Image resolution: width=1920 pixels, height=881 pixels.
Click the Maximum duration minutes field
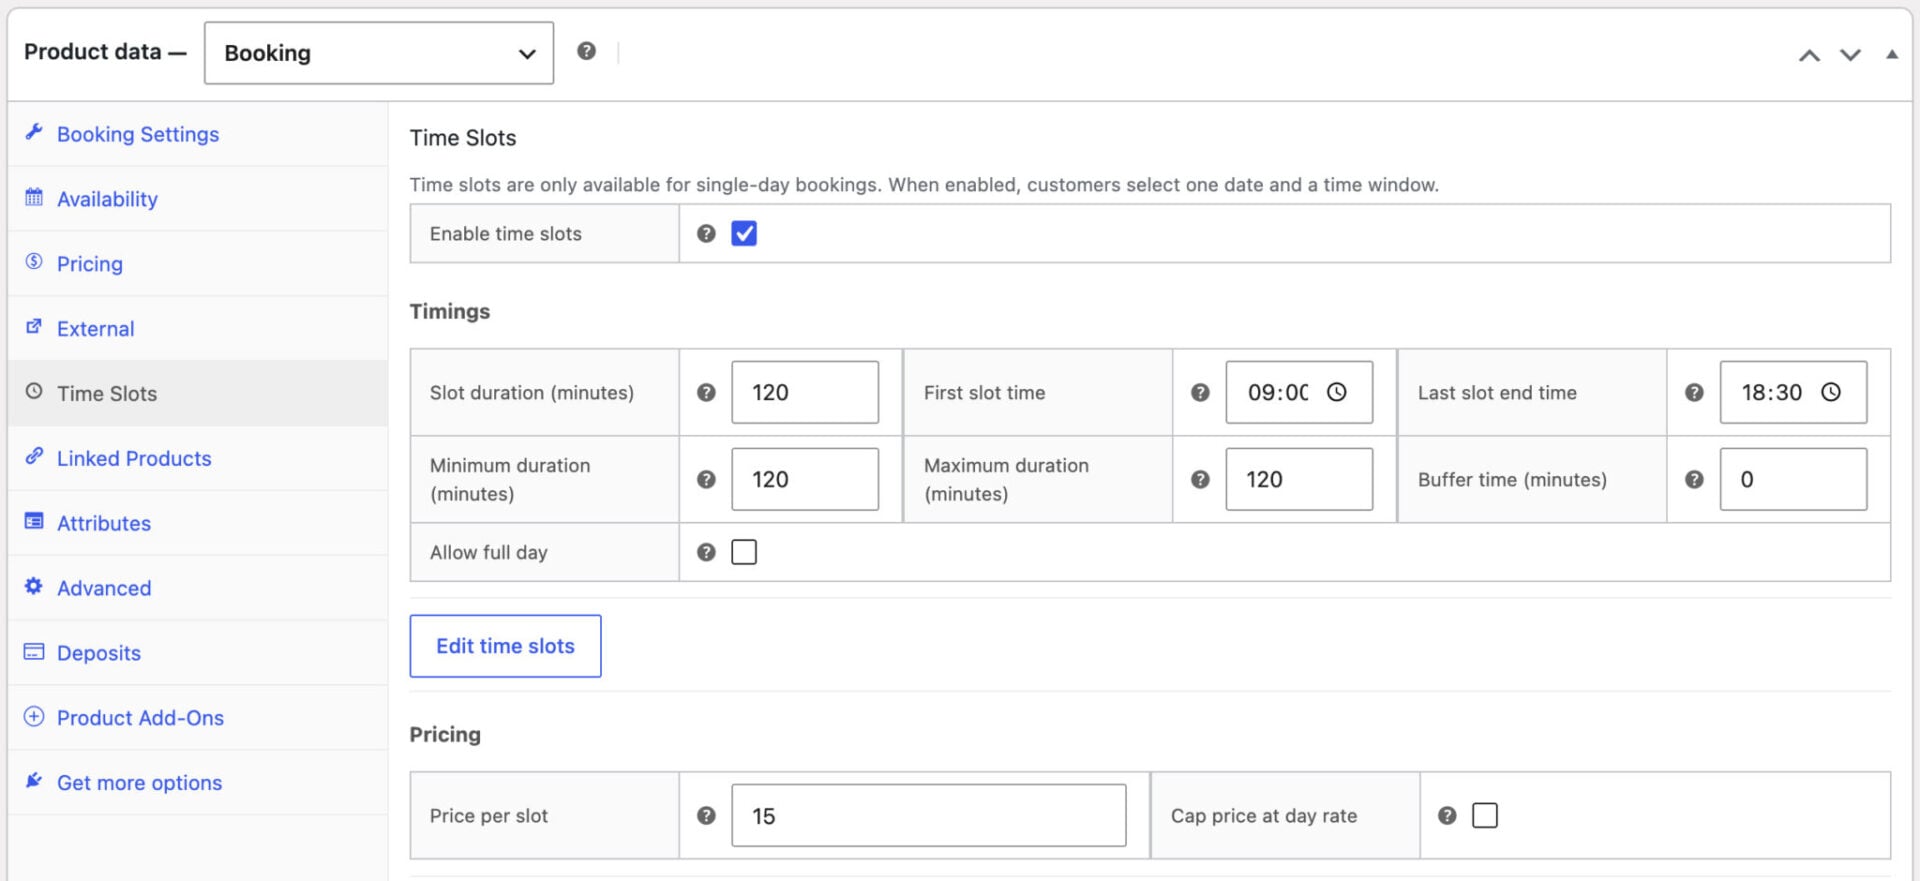coord(1299,479)
